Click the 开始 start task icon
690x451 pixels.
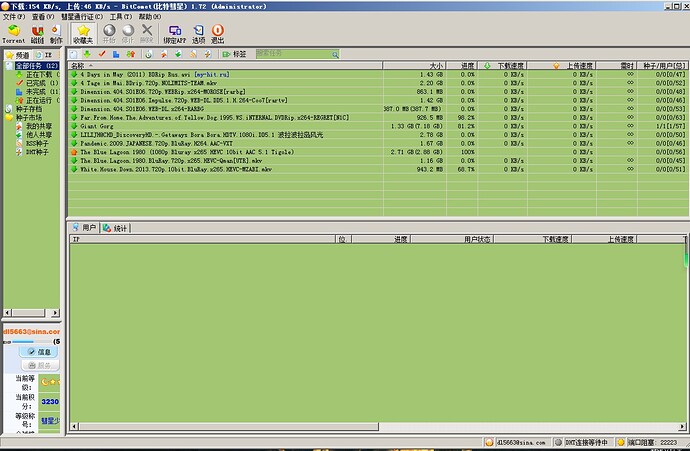point(109,34)
